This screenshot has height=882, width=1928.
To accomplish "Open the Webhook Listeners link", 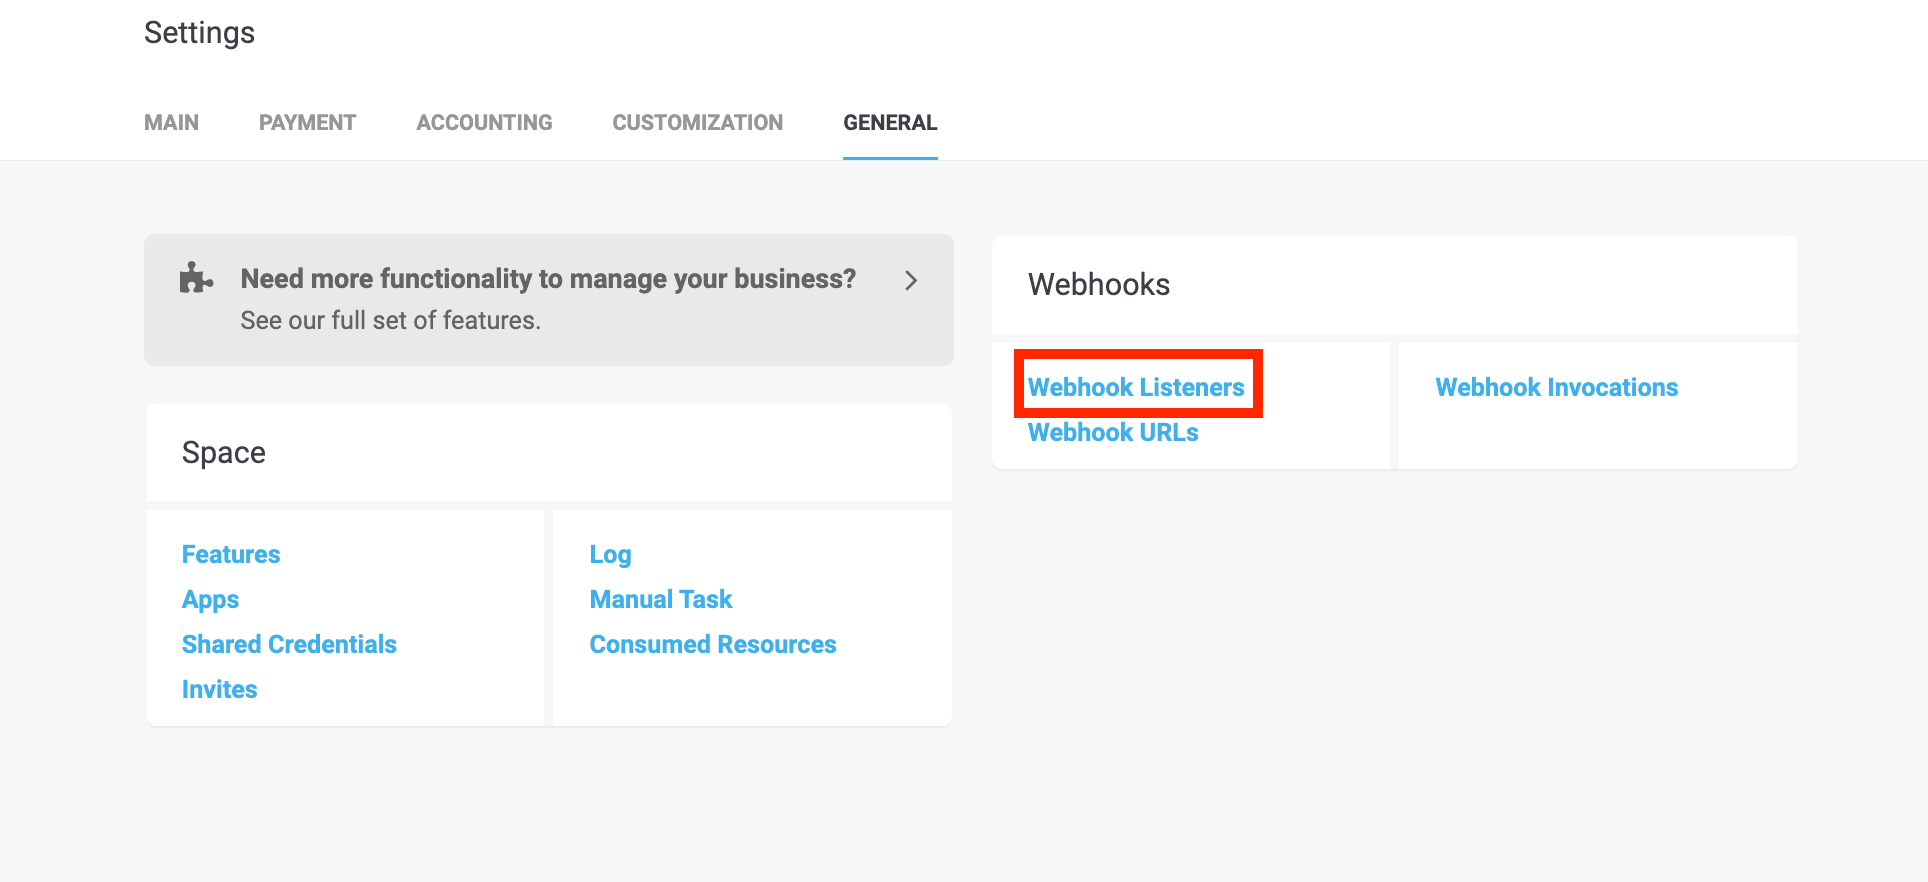I will 1136,387.
